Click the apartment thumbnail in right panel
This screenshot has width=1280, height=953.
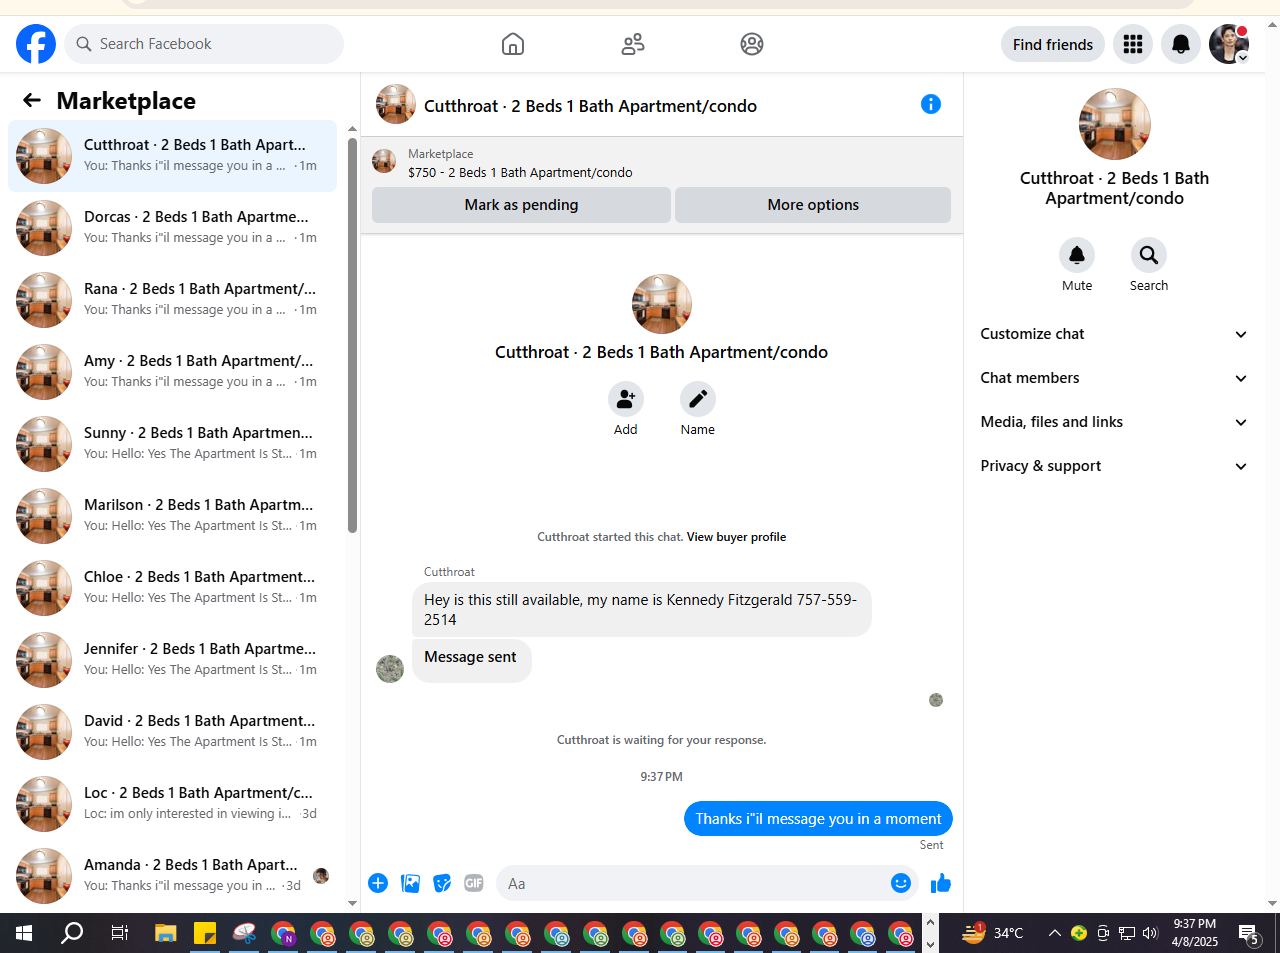(x=1115, y=124)
